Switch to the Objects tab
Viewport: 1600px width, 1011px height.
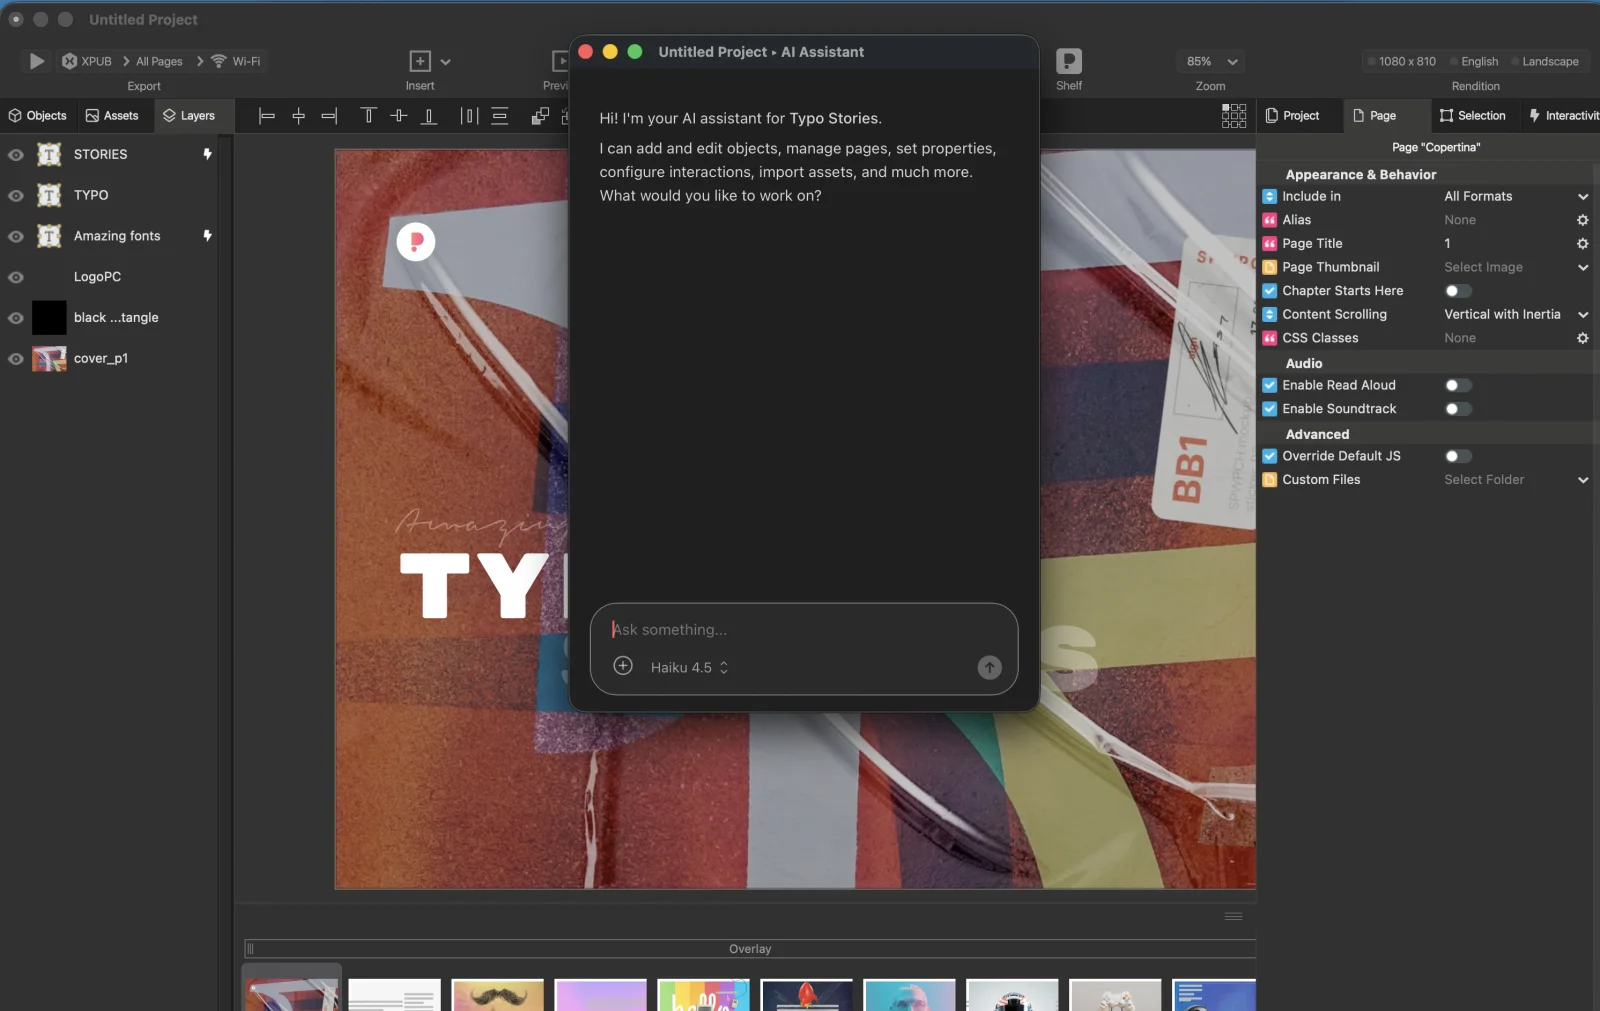38,116
